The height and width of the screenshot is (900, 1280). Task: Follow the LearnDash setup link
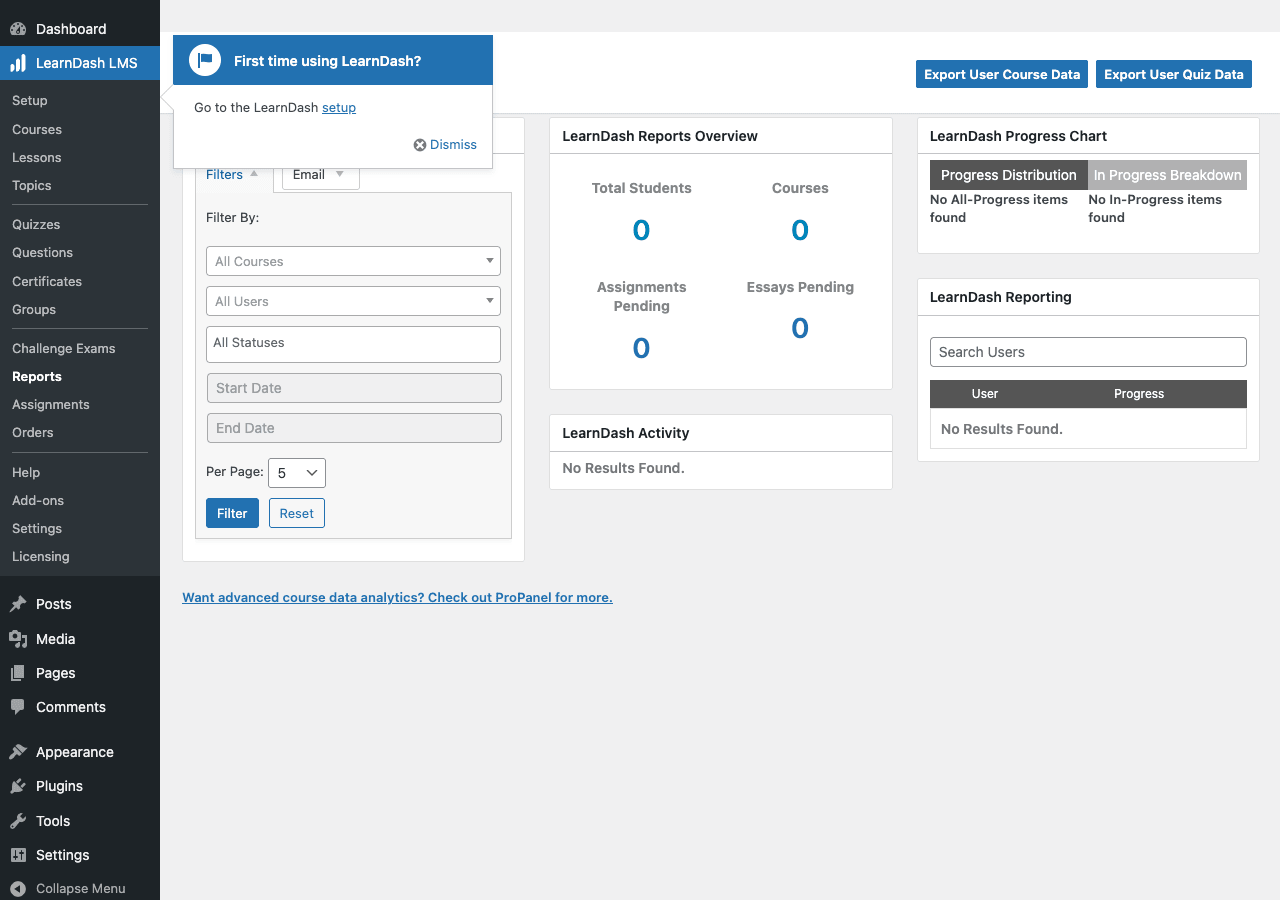[x=339, y=108]
